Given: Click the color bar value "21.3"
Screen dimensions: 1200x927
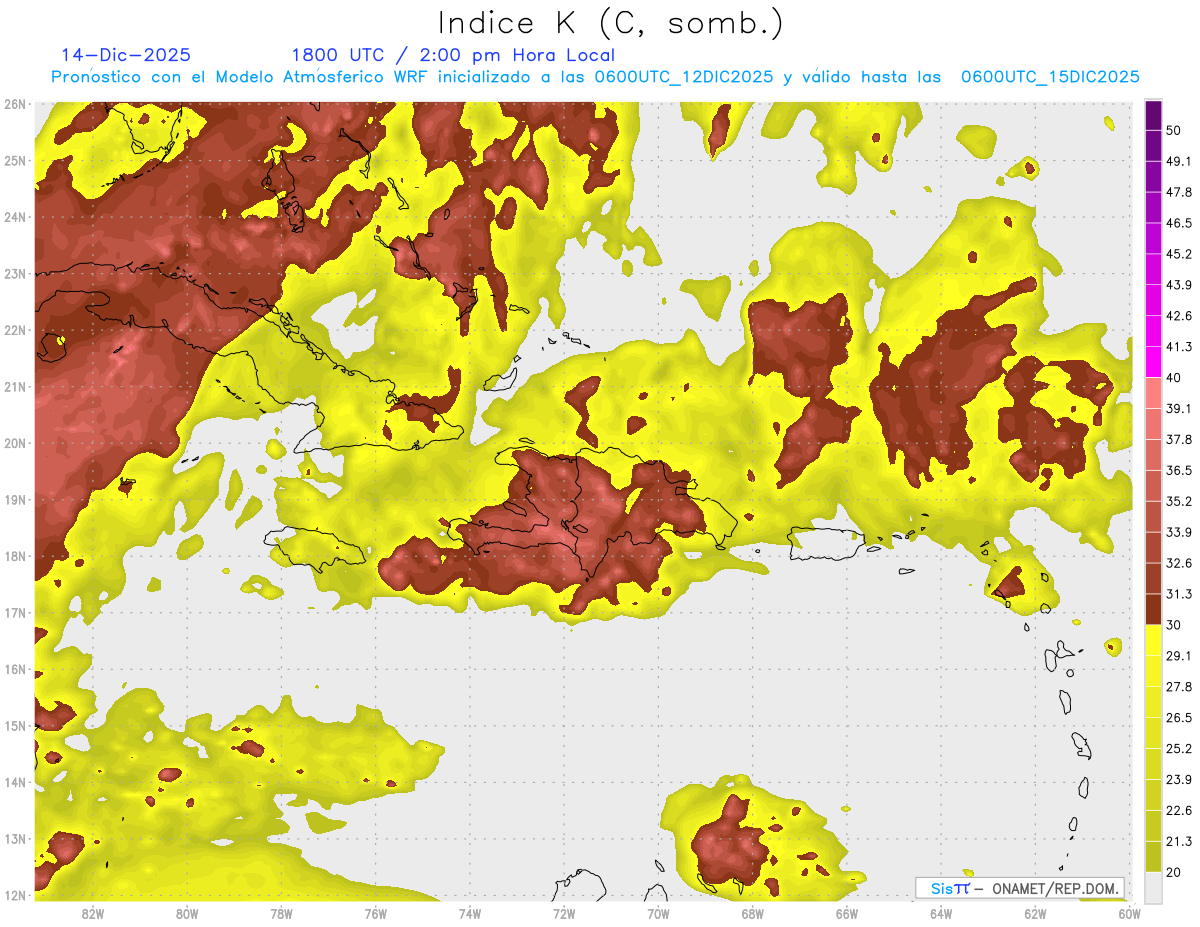Looking at the screenshot, I should (x=1179, y=841).
